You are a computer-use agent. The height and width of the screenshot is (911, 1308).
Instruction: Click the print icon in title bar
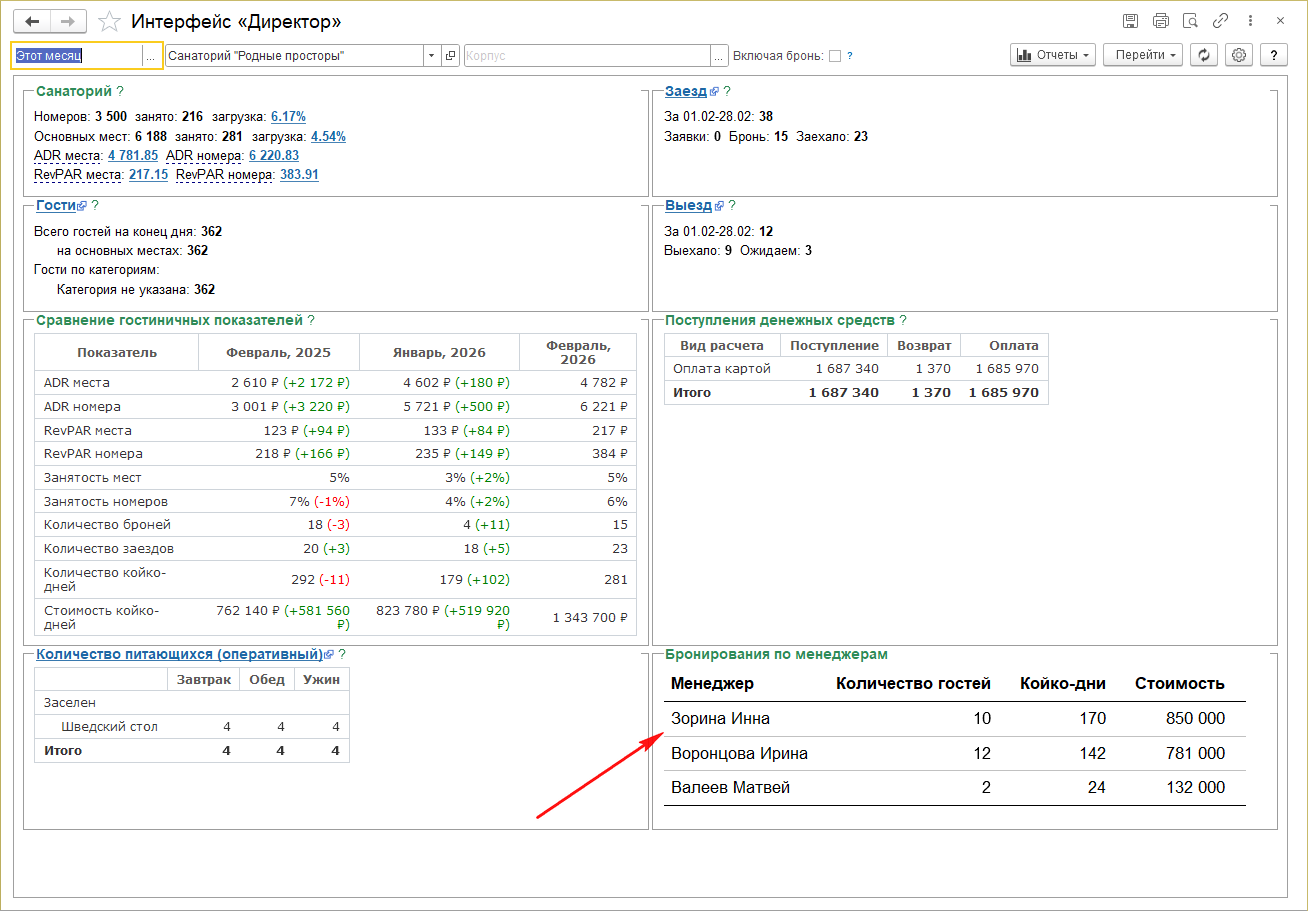point(1160,21)
